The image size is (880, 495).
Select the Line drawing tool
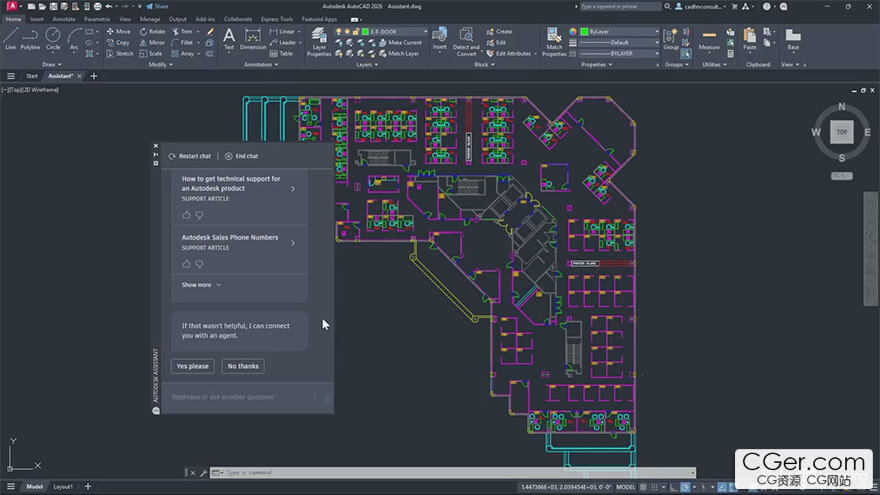pyautogui.click(x=10, y=39)
